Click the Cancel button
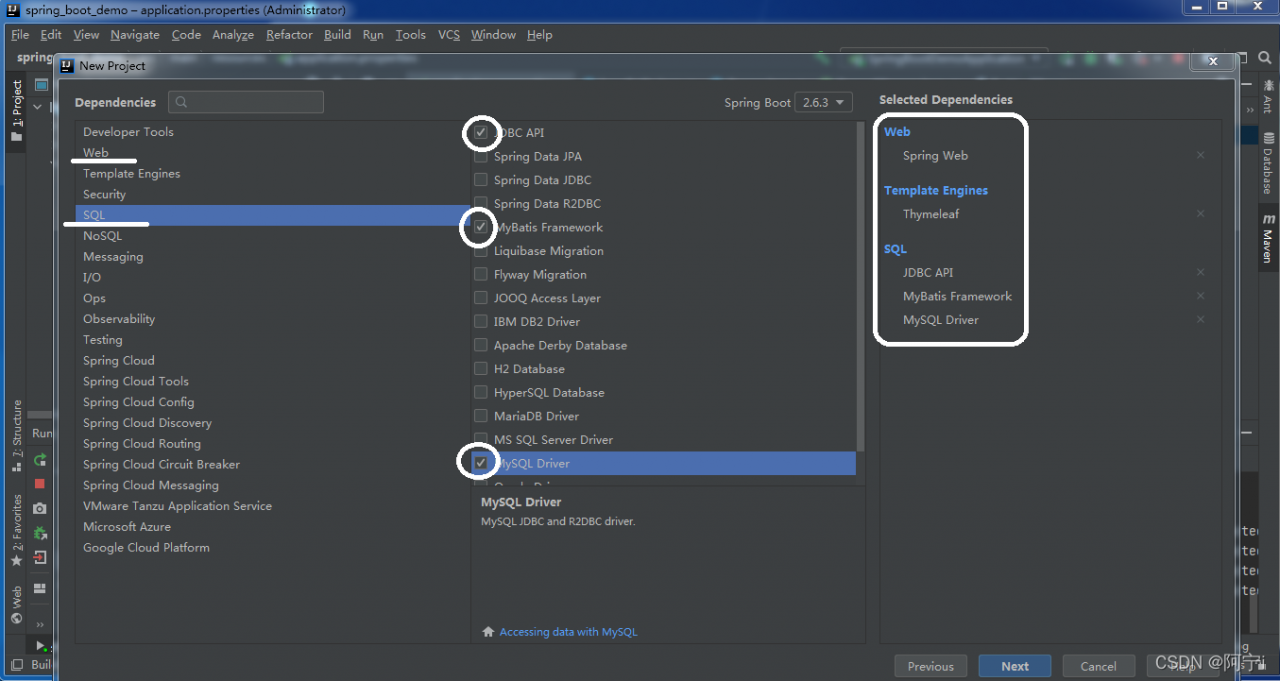The image size is (1280, 681). coord(1098,666)
